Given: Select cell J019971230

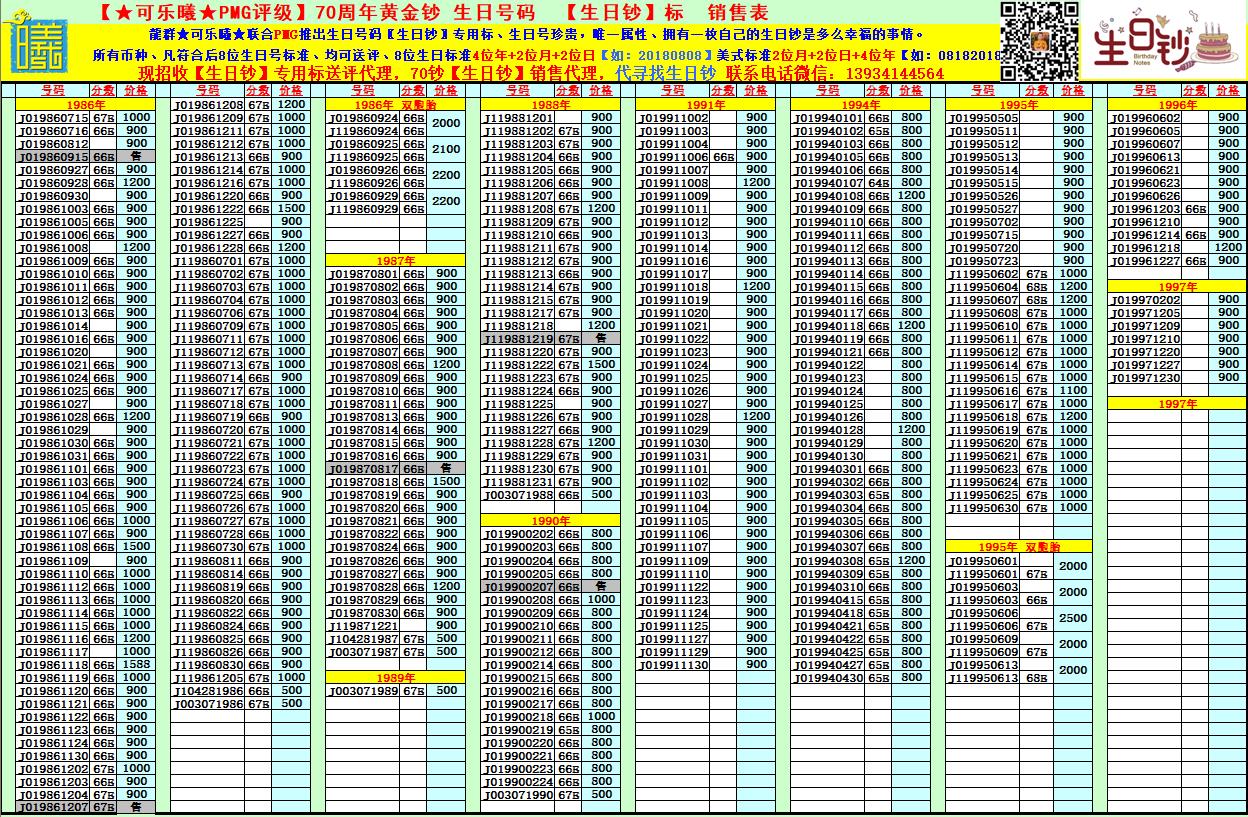Looking at the screenshot, I should [x=1146, y=378].
